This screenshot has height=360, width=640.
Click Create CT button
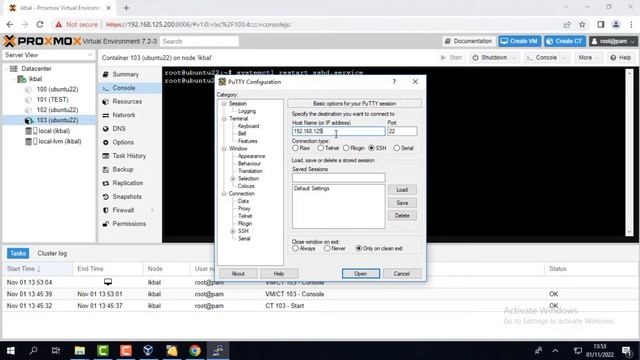(x=565, y=41)
